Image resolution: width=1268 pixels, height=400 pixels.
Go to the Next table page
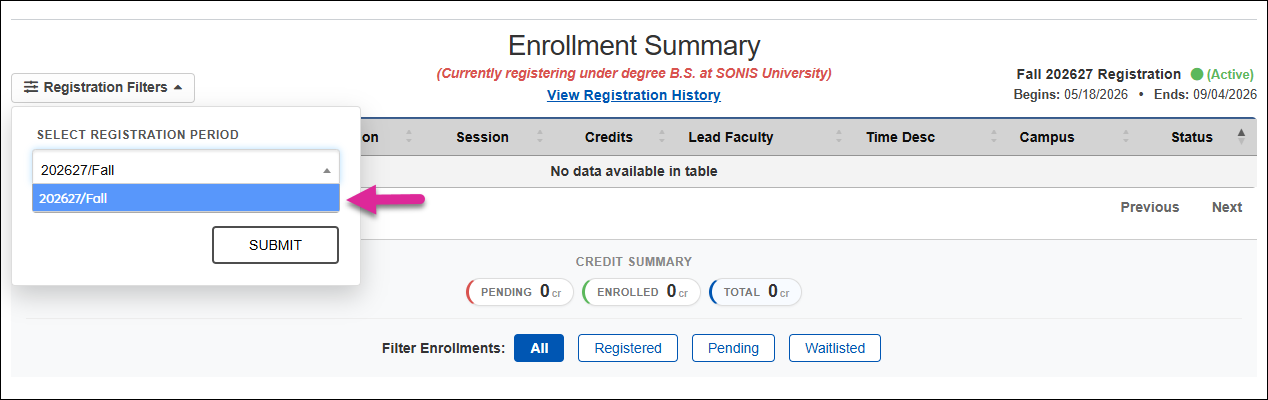tap(1227, 207)
